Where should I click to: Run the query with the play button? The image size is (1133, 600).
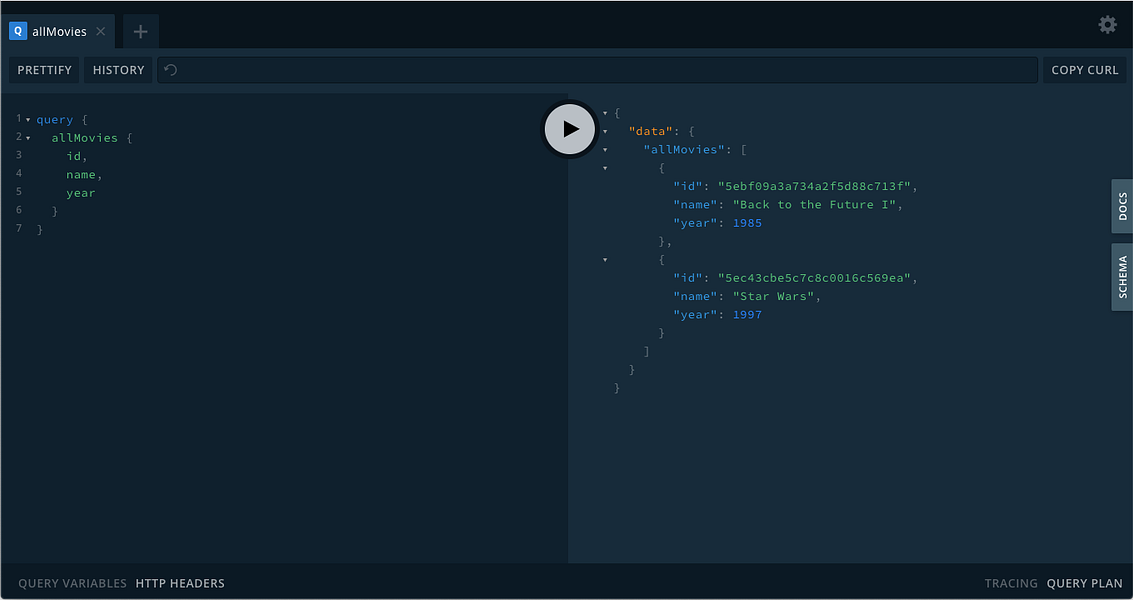click(x=570, y=129)
